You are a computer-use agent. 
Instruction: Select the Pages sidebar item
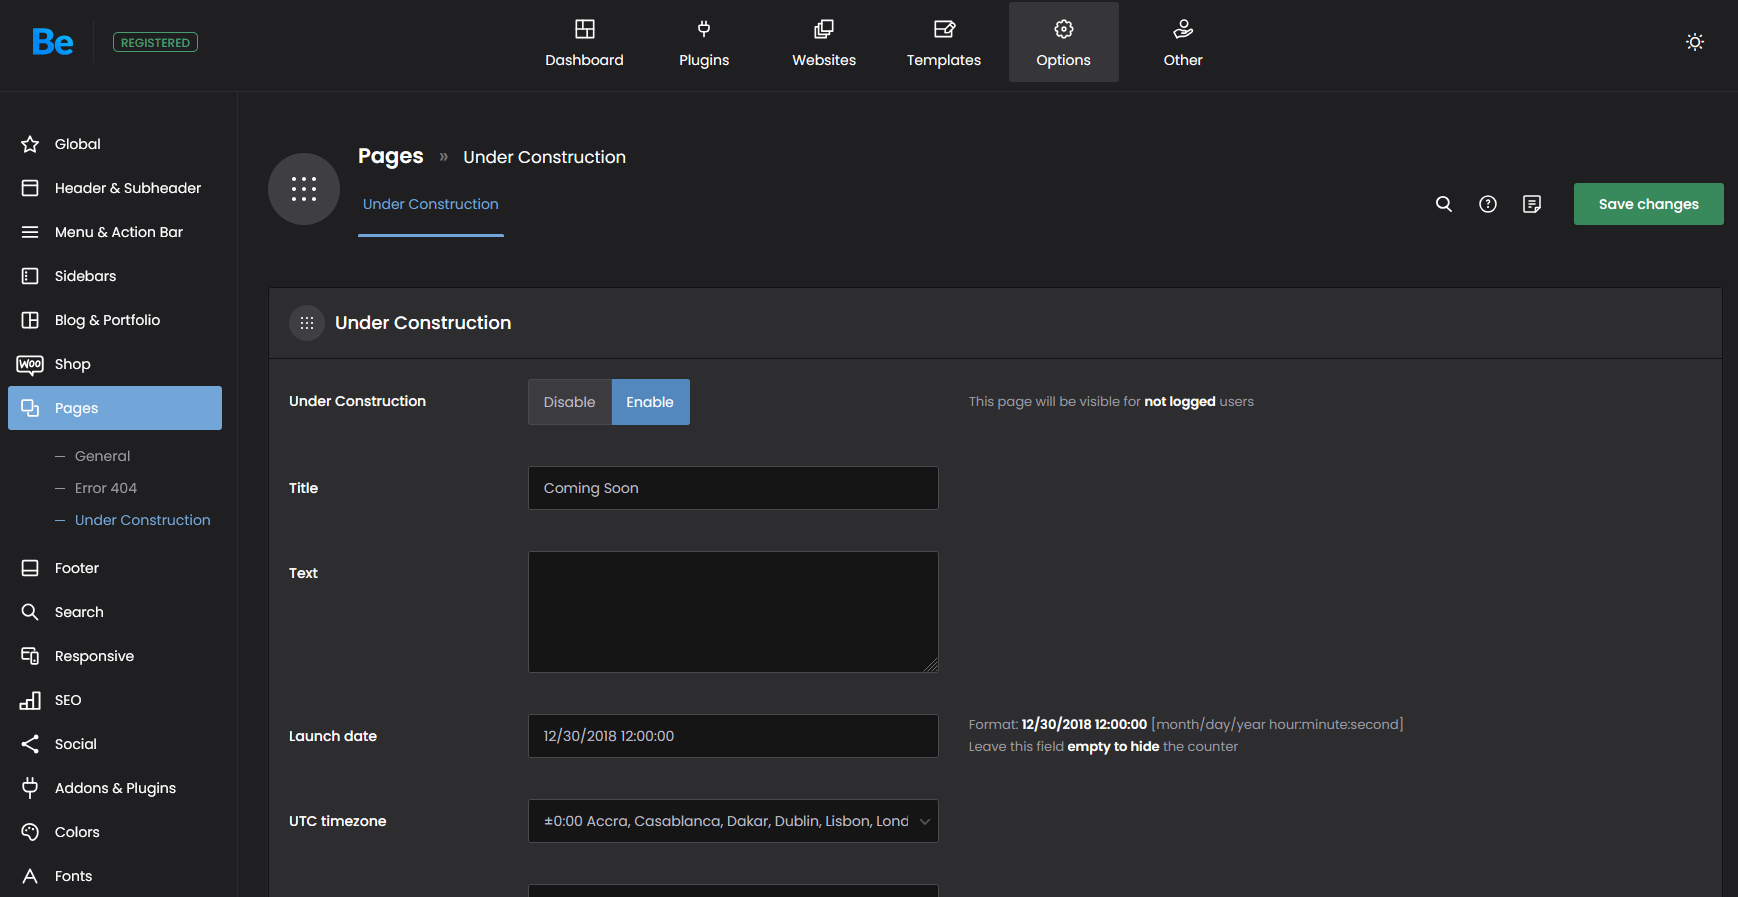[115, 408]
